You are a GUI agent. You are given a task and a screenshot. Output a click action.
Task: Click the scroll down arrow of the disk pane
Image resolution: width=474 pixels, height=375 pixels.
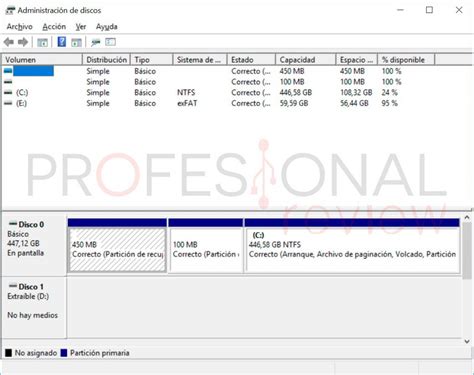467,341
